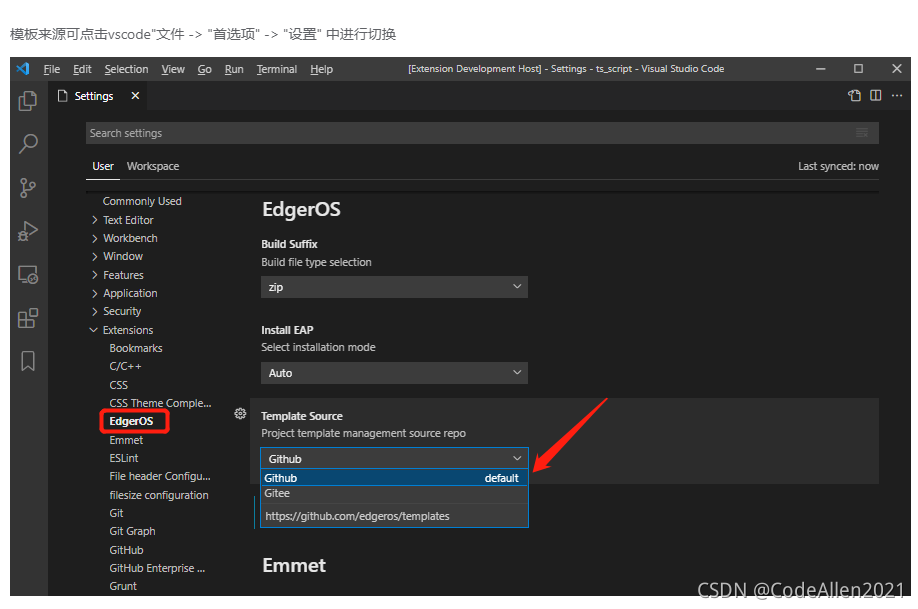918x609 pixels.
Task: Click the Template Source setting title
Action: pyautogui.click(x=302, y=416)
